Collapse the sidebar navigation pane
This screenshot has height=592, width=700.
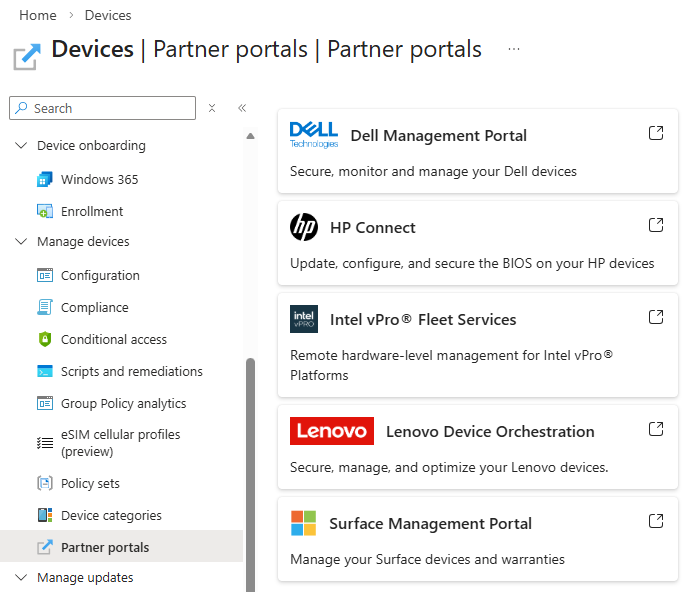click(x=242, y=108)
